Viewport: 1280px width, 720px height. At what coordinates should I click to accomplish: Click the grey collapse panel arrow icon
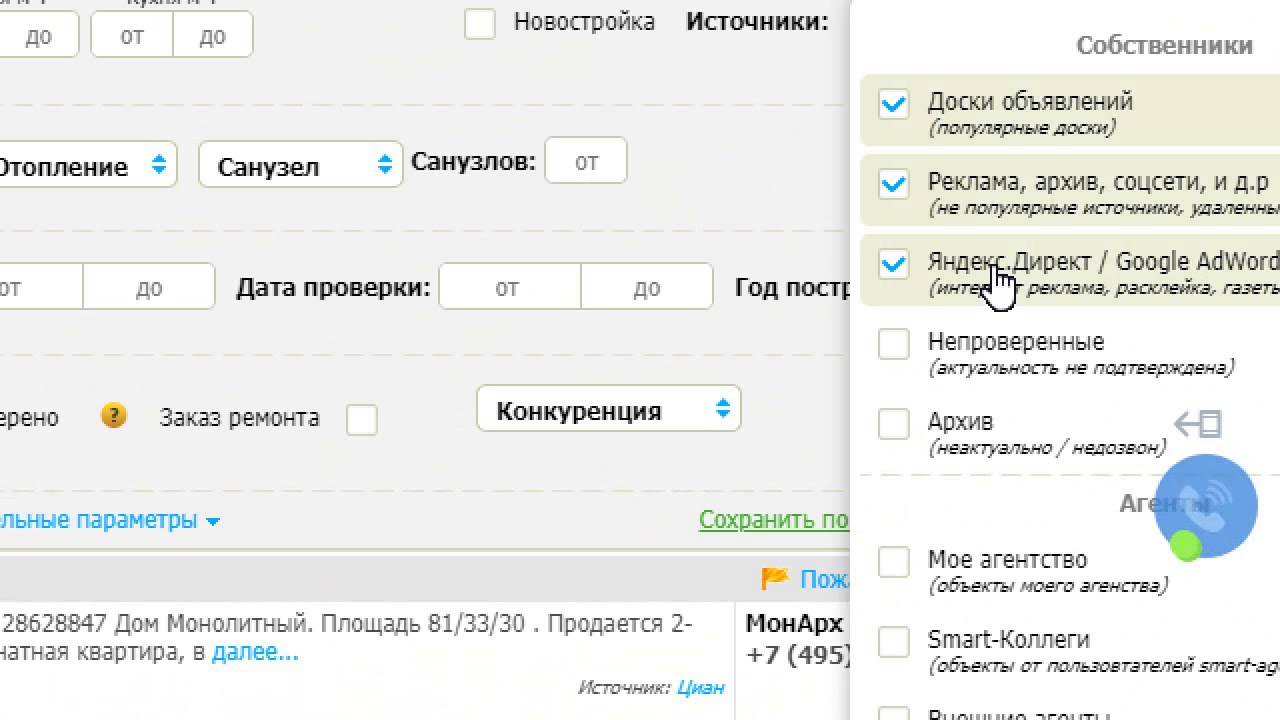(x=1197, y=424)
